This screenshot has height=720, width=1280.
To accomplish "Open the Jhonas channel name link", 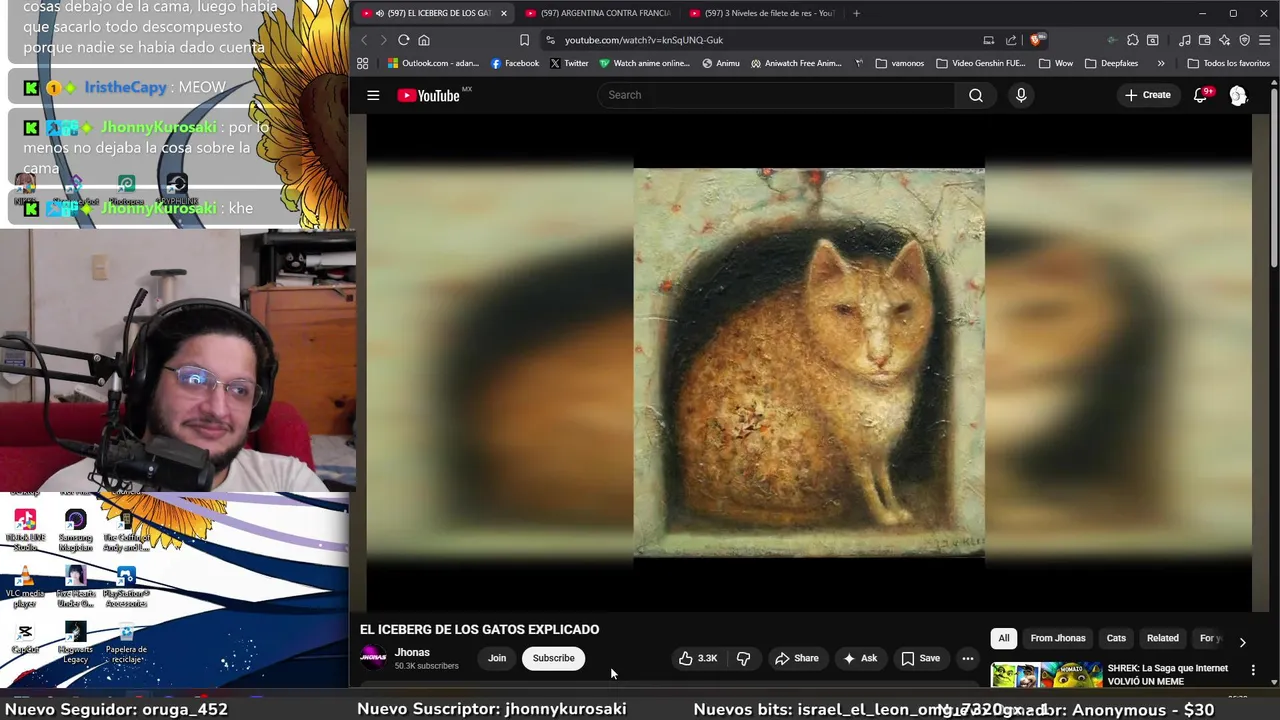I will tap(412, 652).
